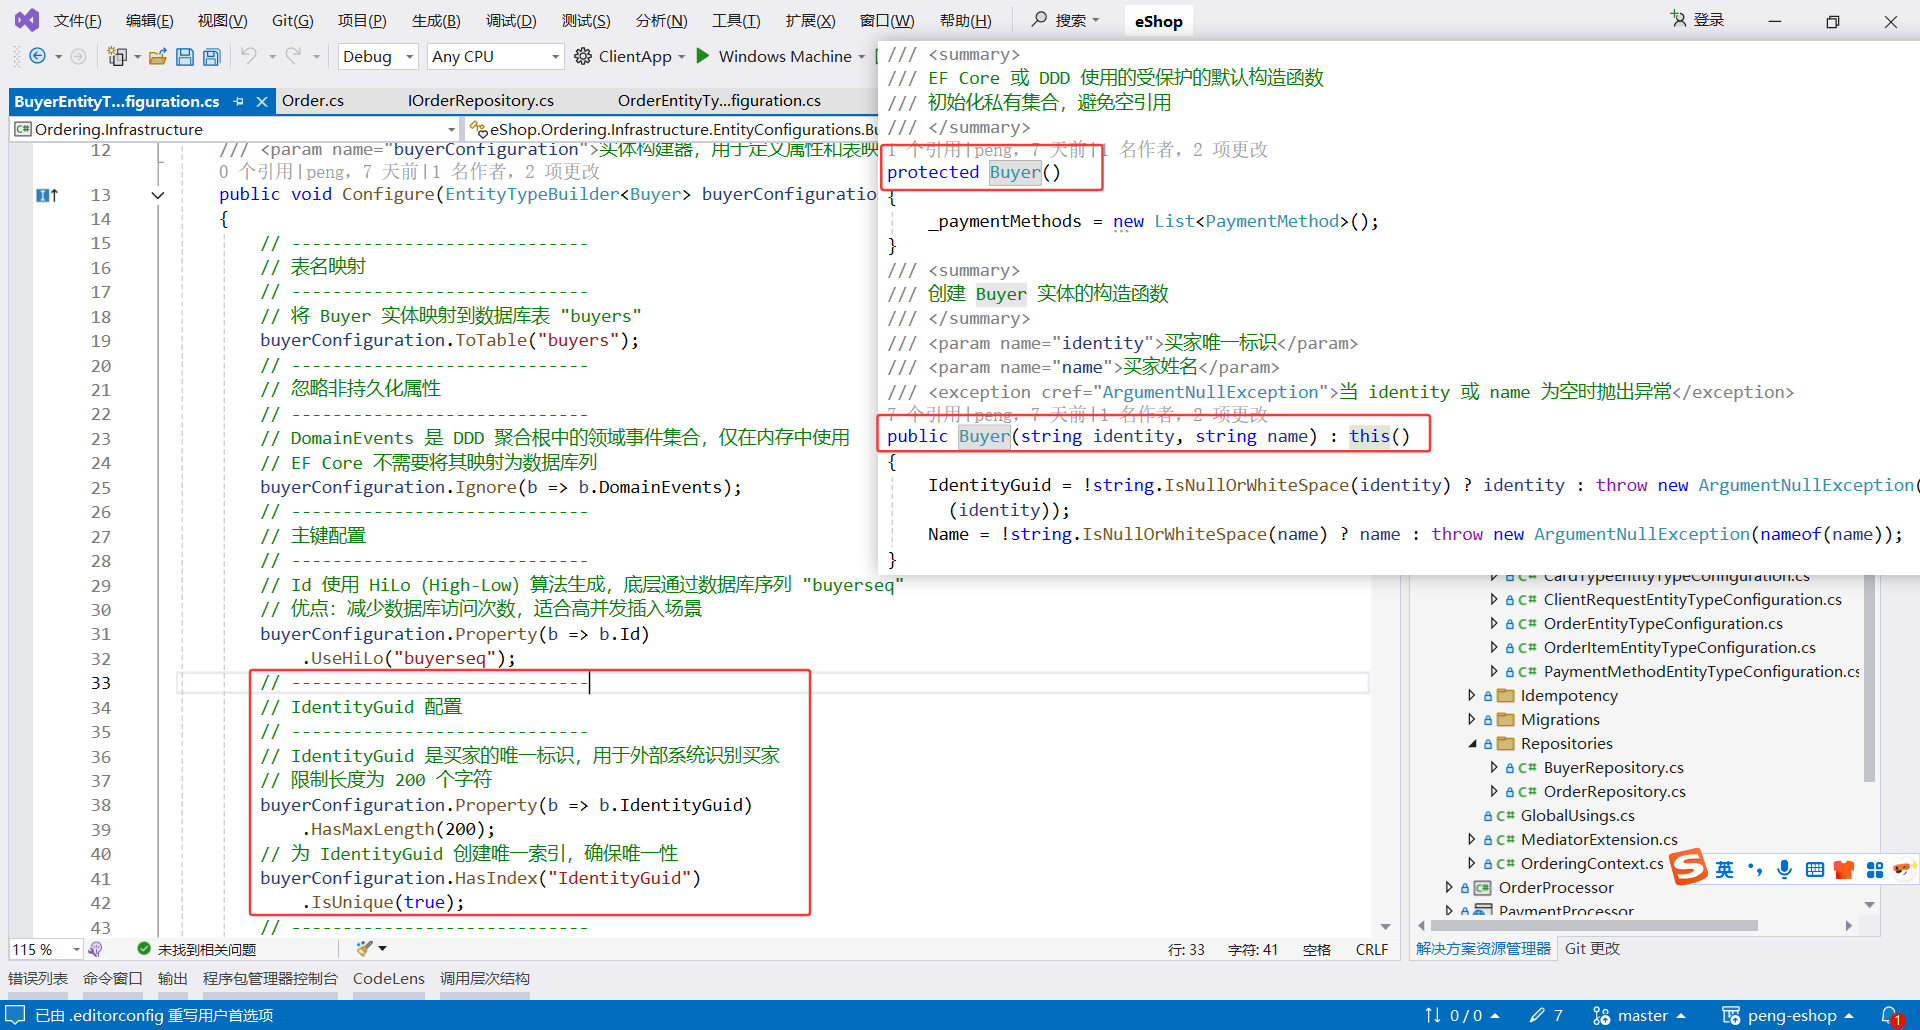
Task: Click the redo arrow icon
Action: (x=293, y=56)
